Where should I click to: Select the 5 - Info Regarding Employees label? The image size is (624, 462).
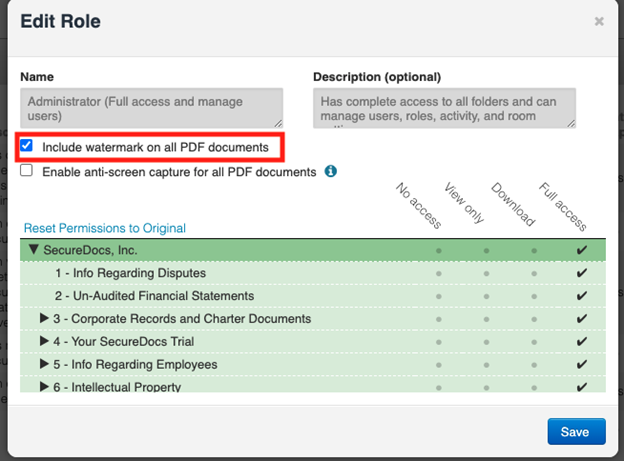pos(135,365)
